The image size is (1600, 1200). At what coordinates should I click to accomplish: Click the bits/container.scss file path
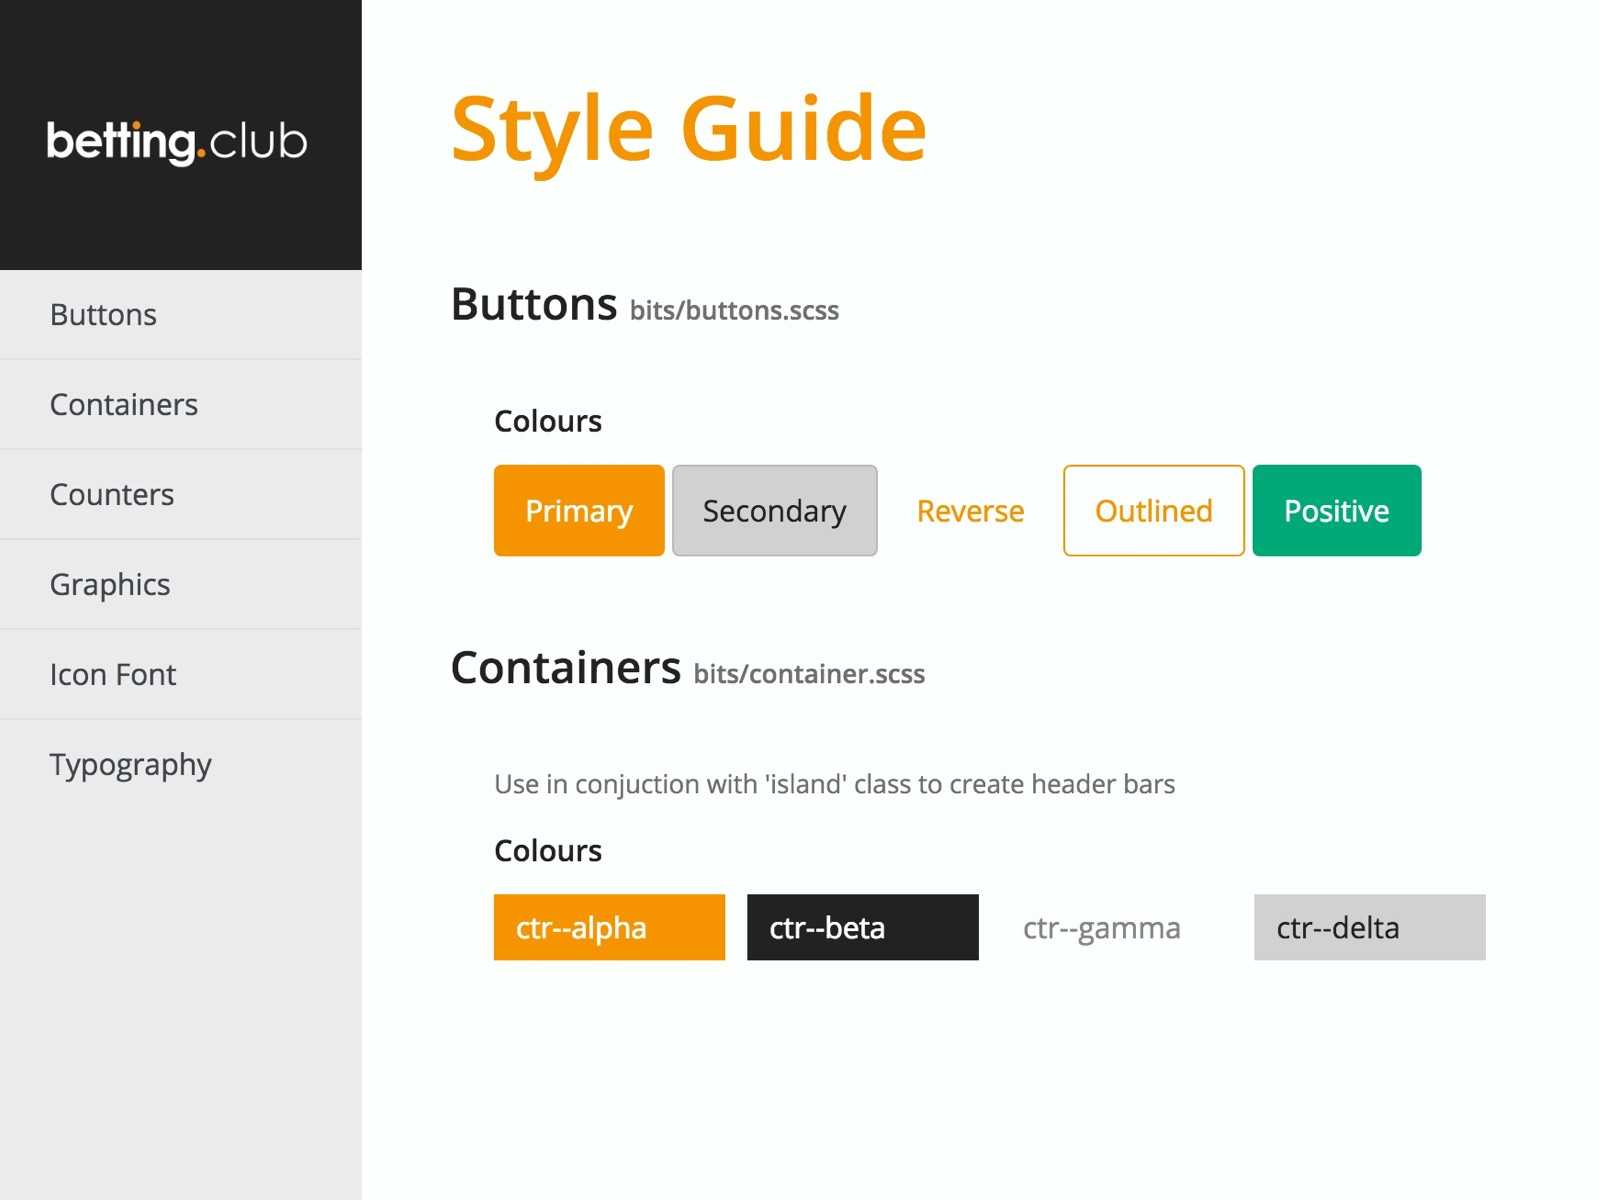click(809, 675)
